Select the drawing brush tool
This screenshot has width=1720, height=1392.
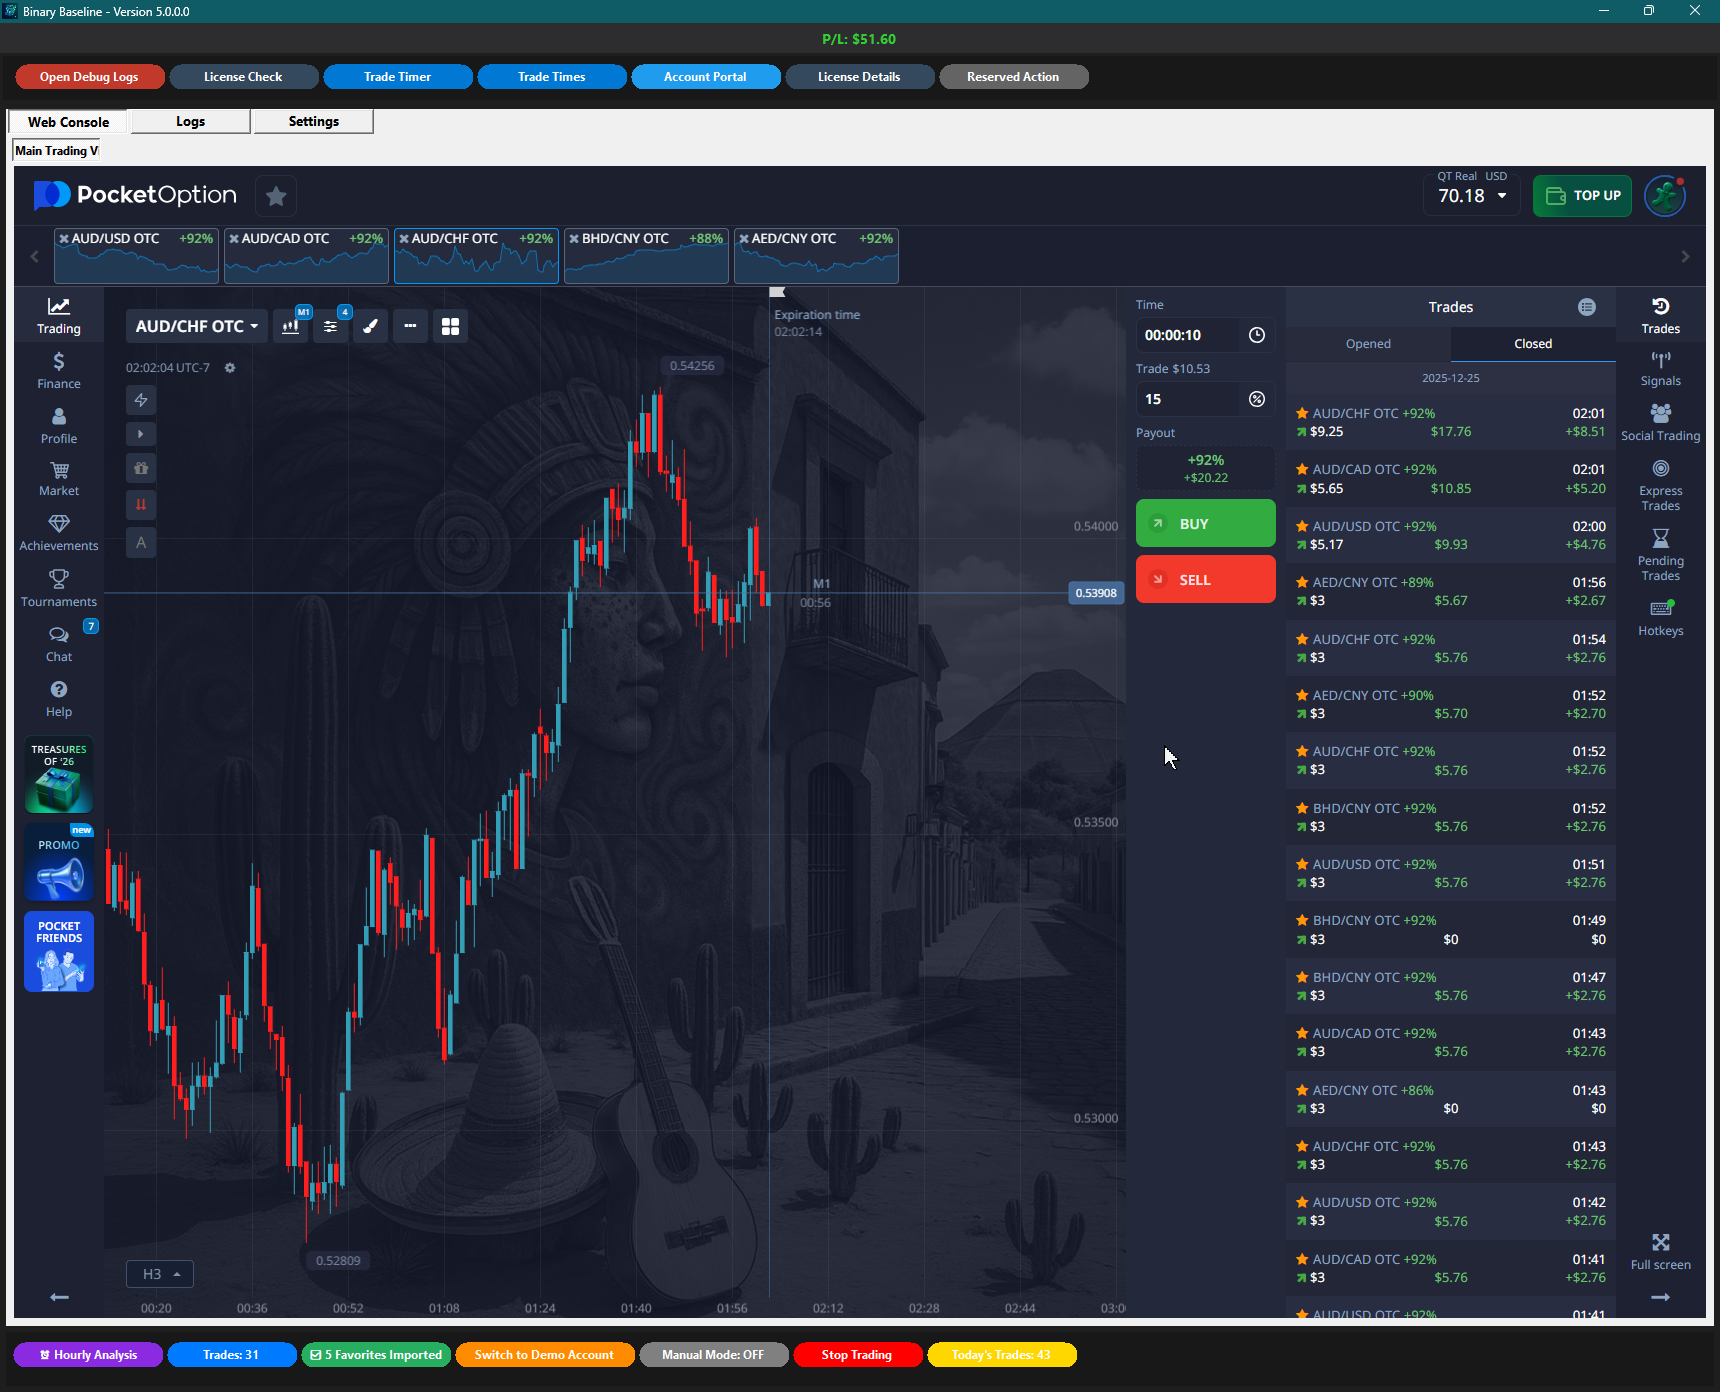click(370, 327)
